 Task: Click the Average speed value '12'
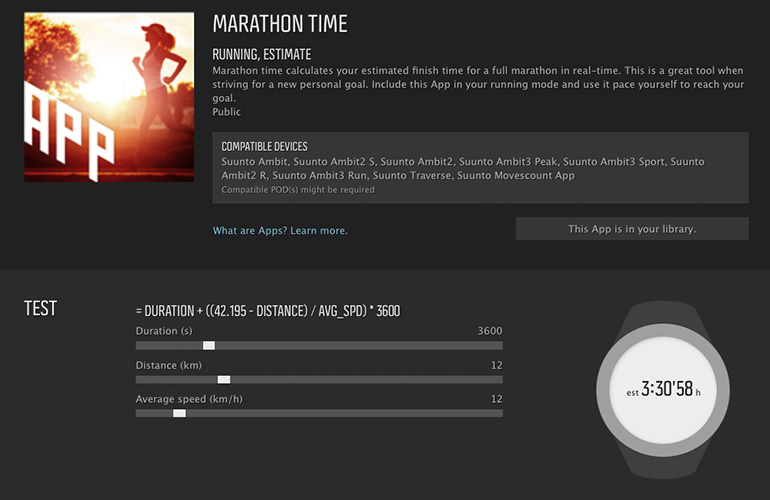[x=496, y=399]
